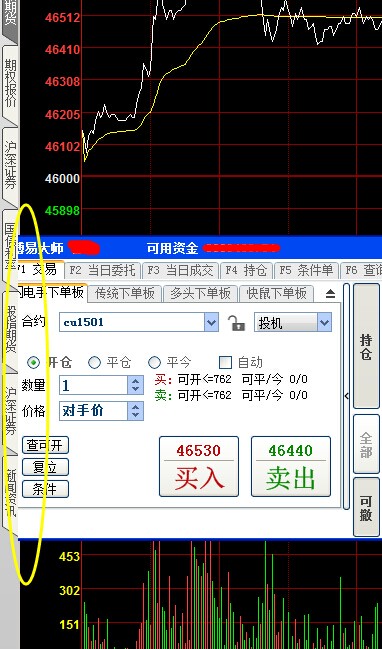Click the 卖出 button at 46440
The height and width of the screenshot is (649, 382).
click(291, 466)
